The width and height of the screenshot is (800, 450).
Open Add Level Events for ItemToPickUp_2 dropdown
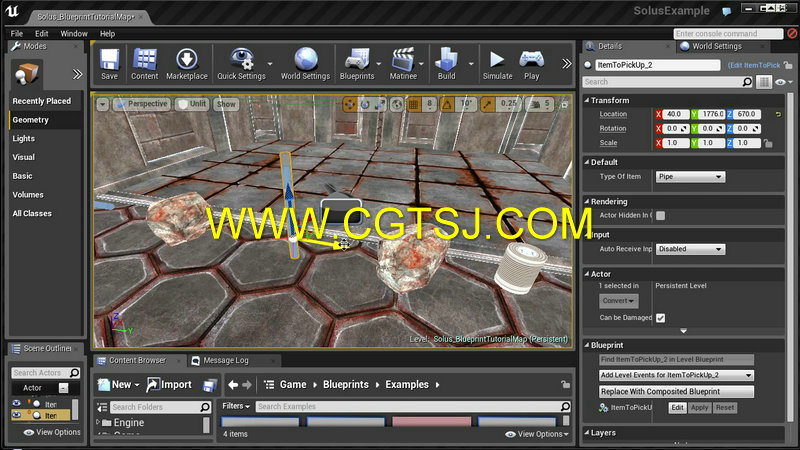point(676,375)
